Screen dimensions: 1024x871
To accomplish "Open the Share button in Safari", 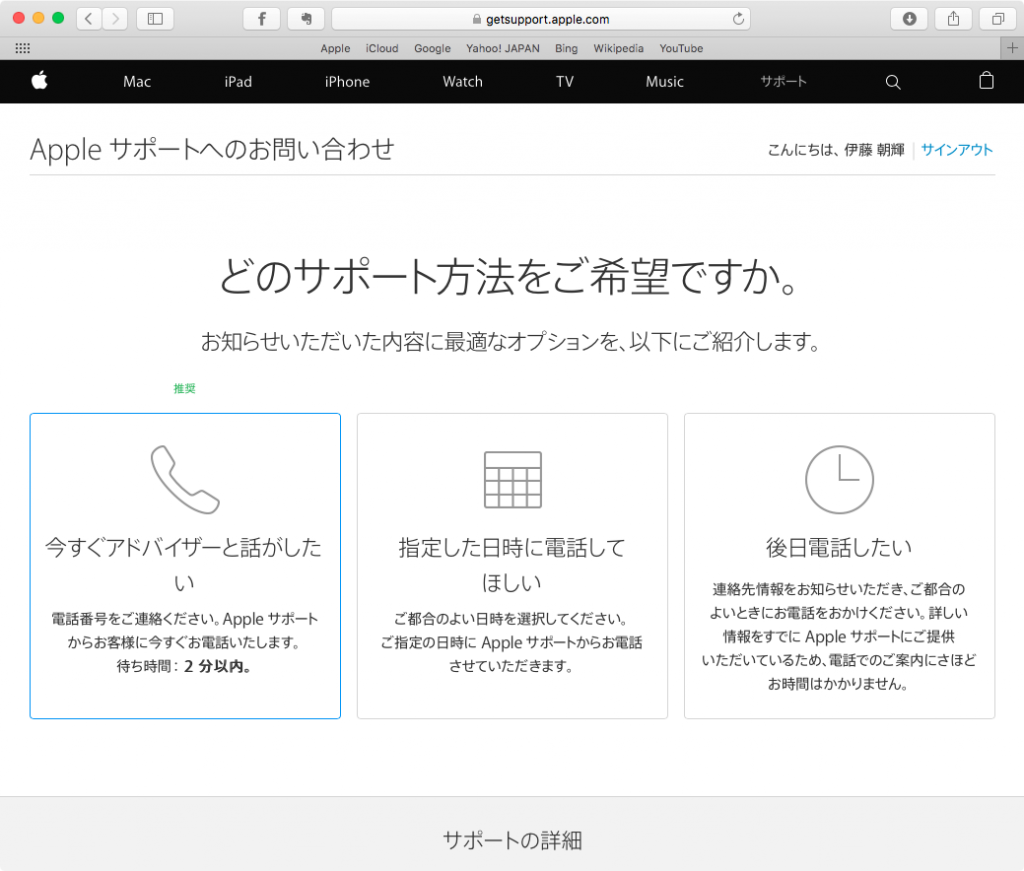I will (953, 19).
